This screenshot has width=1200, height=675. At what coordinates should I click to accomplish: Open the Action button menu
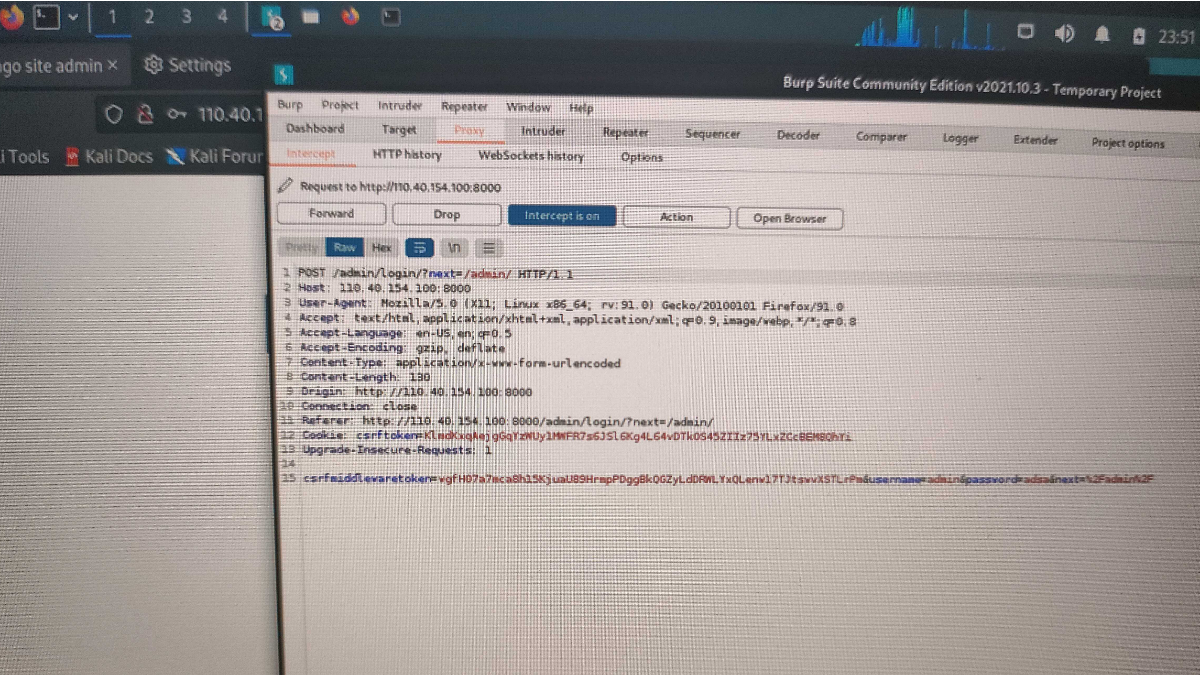[x=676, y=217]
